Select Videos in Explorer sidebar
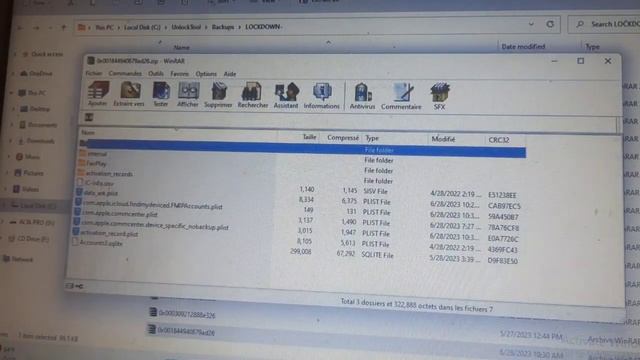The height and width of the screenshot is (360, 640). click(26, 189)
